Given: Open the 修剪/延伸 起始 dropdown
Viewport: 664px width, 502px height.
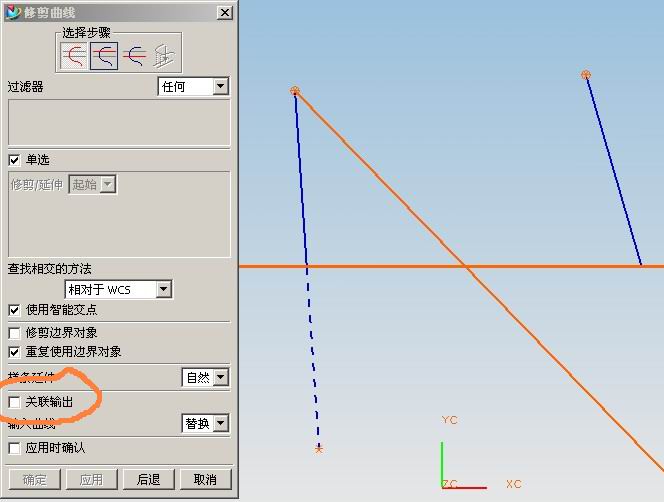Looking at the screenshot, I should 92,185.
